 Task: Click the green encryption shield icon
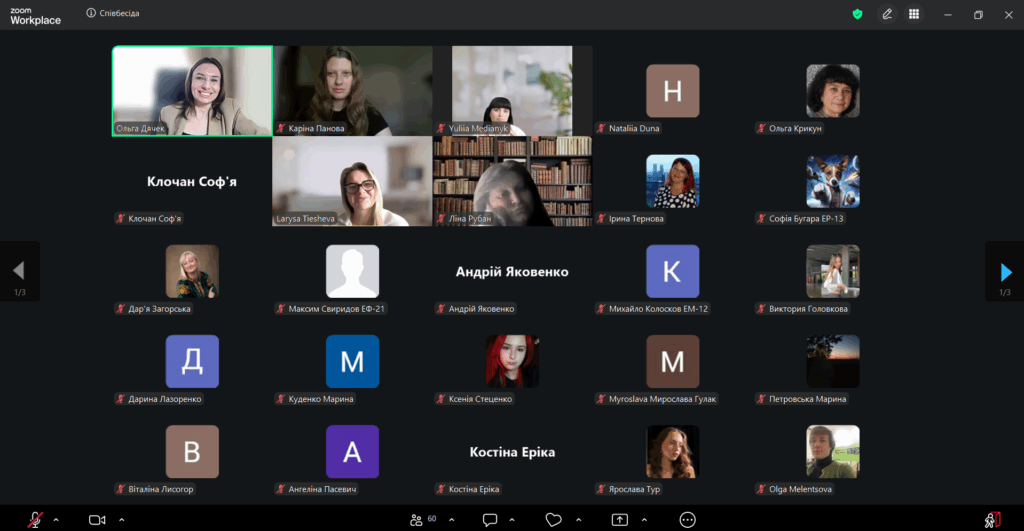[857, 14]
